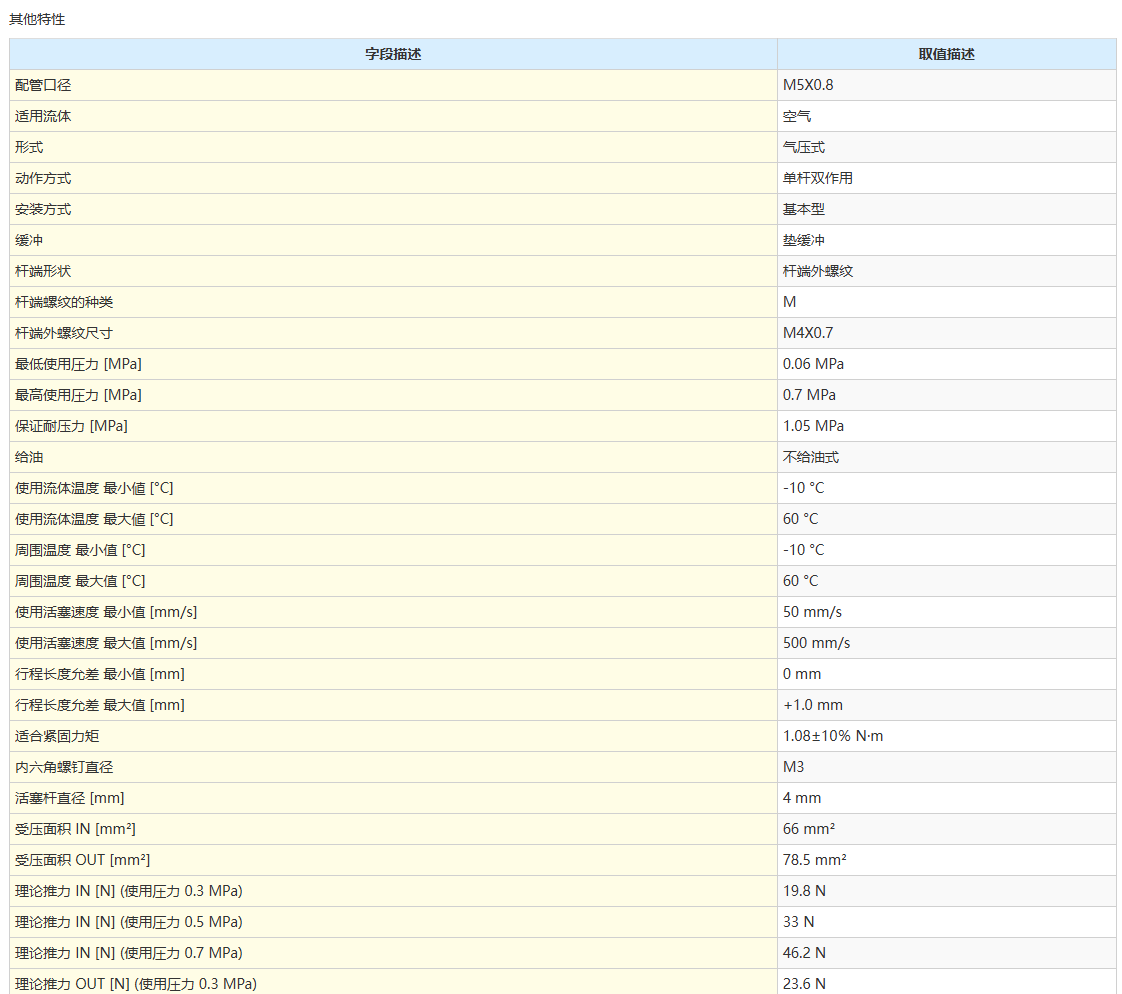Click the 78.5 mm² area value
This screenshot has width=1122, height=994.
[x=815, y=860]
